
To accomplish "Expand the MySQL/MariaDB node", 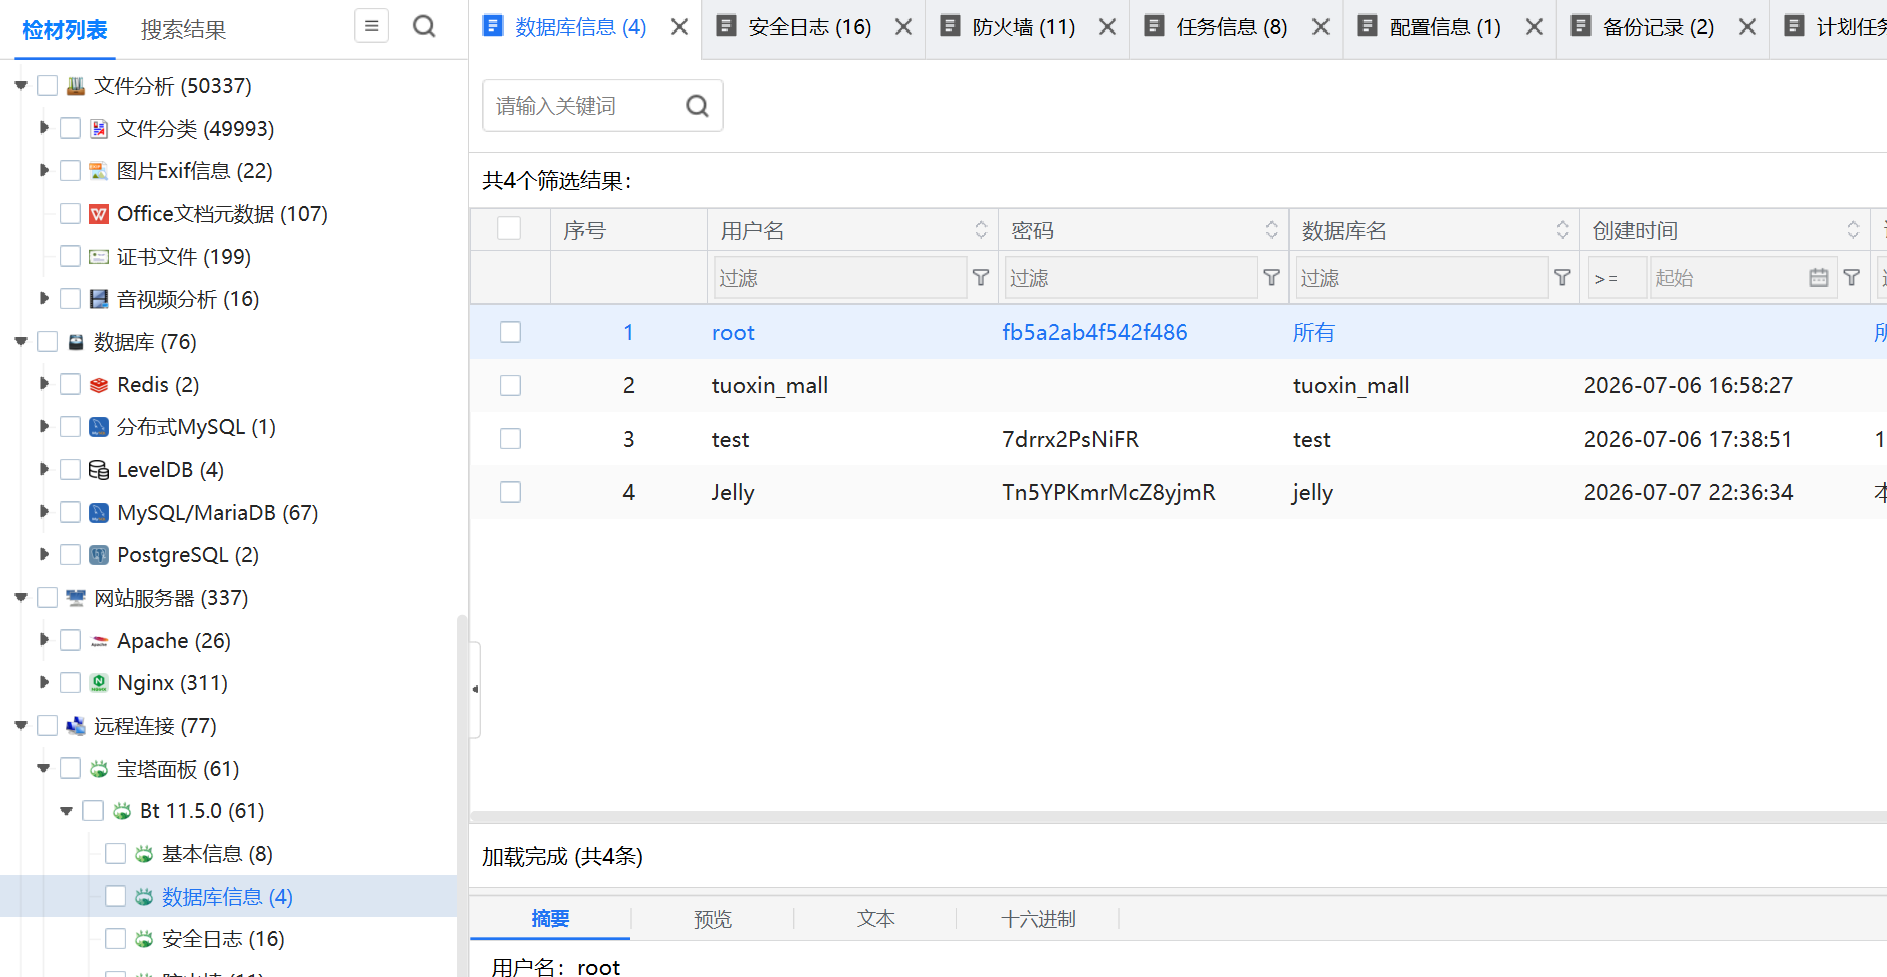I will [x=44, y=512].
